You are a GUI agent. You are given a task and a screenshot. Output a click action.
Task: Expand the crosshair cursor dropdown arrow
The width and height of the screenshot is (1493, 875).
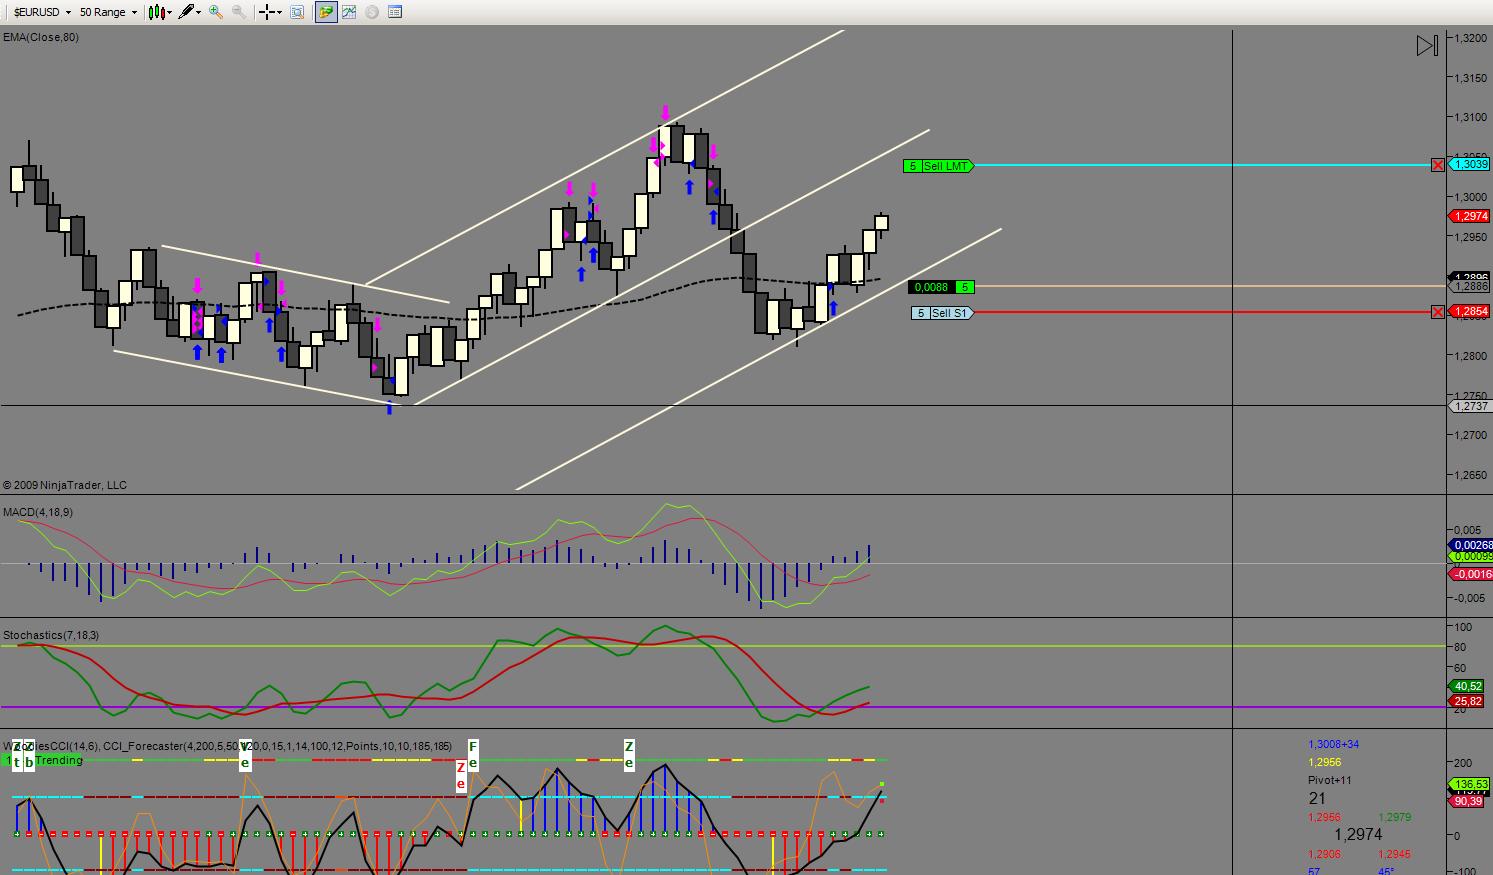coord(279,12)
